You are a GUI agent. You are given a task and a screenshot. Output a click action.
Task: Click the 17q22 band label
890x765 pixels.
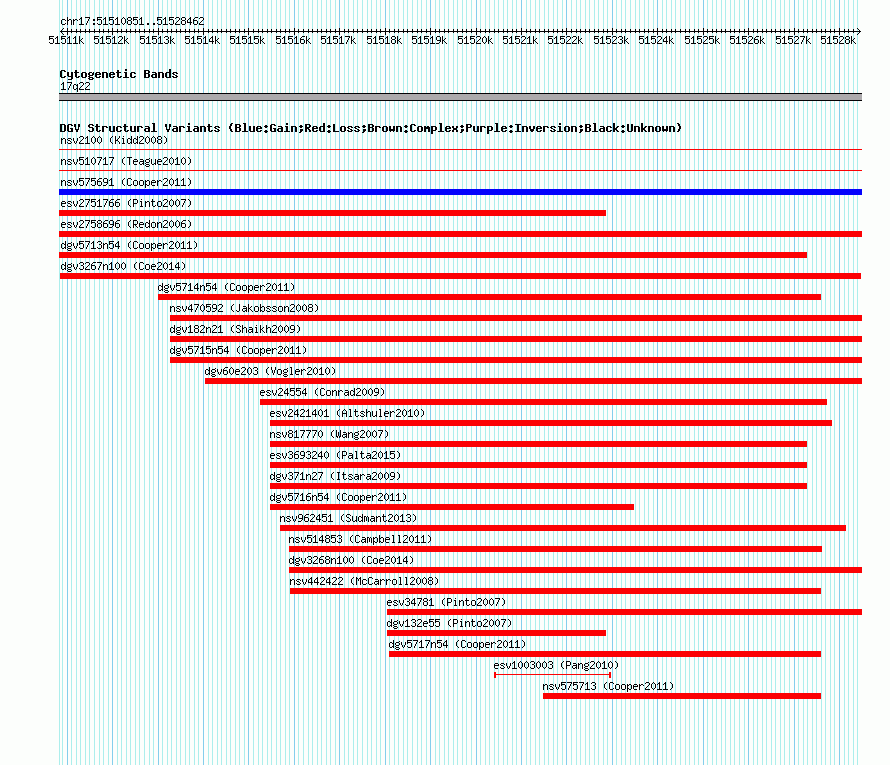coord(75,86)
